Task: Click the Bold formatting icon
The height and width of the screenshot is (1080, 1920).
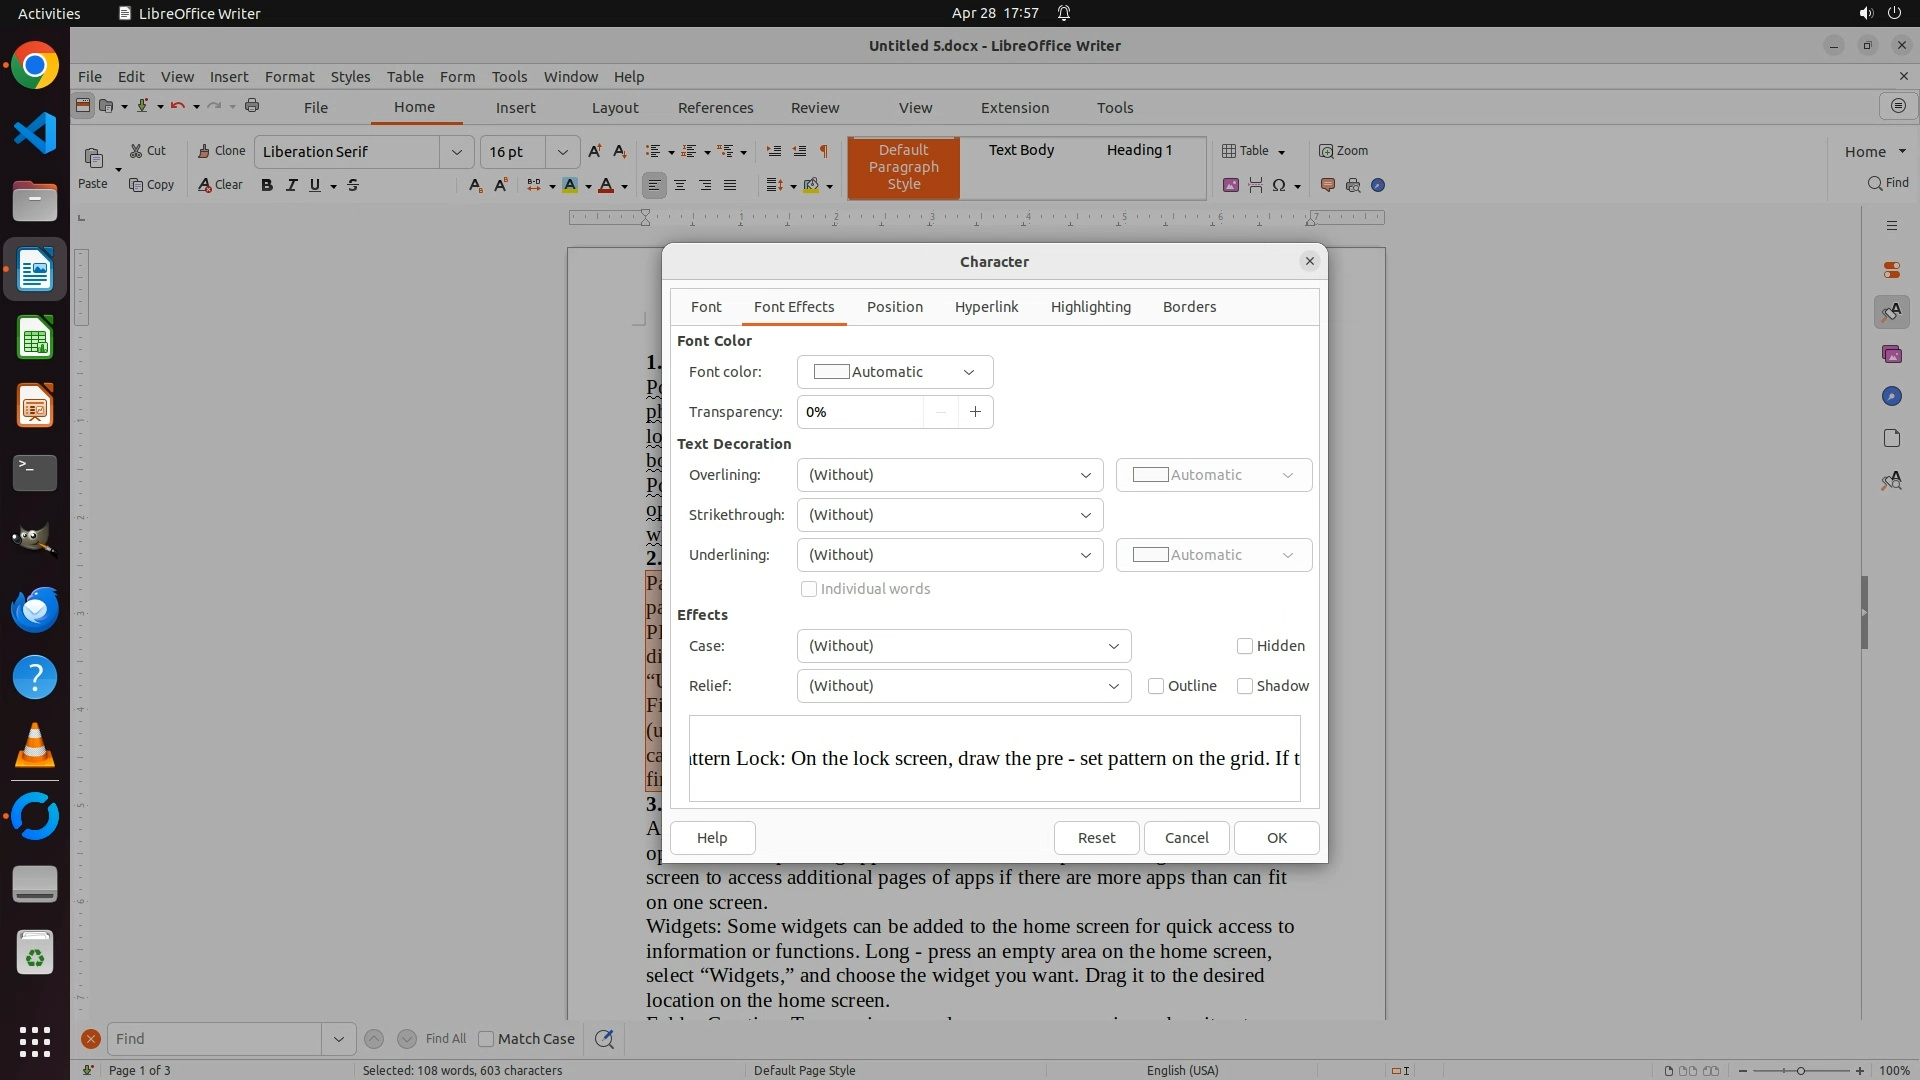Action: (x=267, y=185)
